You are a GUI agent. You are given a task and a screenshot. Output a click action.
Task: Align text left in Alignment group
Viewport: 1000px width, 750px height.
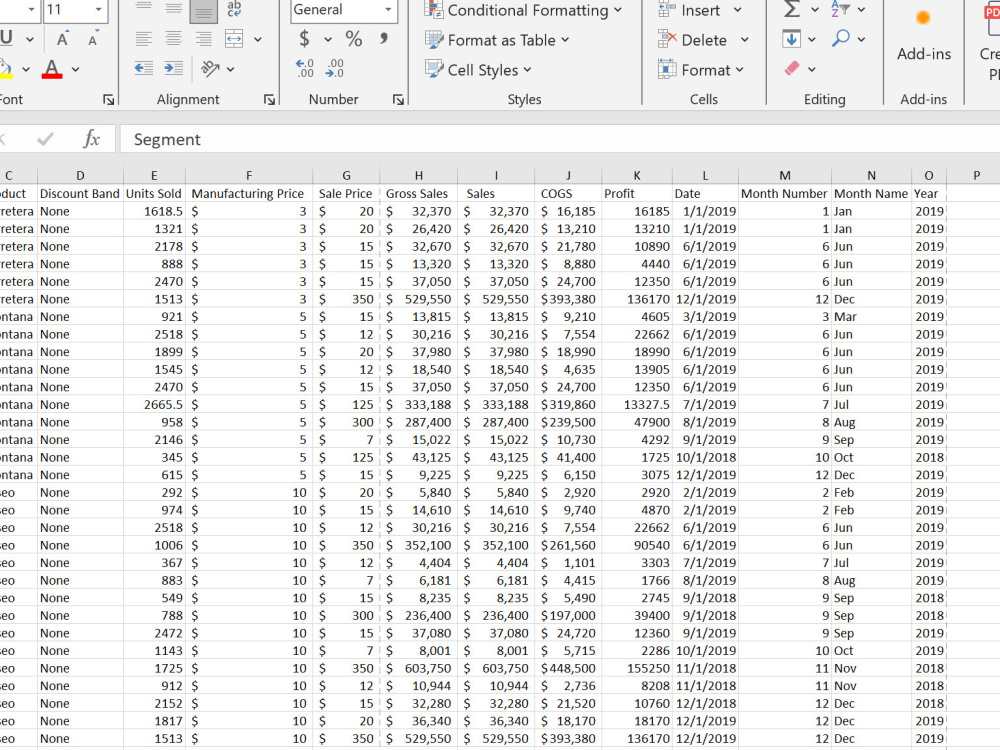coord(143,39)
